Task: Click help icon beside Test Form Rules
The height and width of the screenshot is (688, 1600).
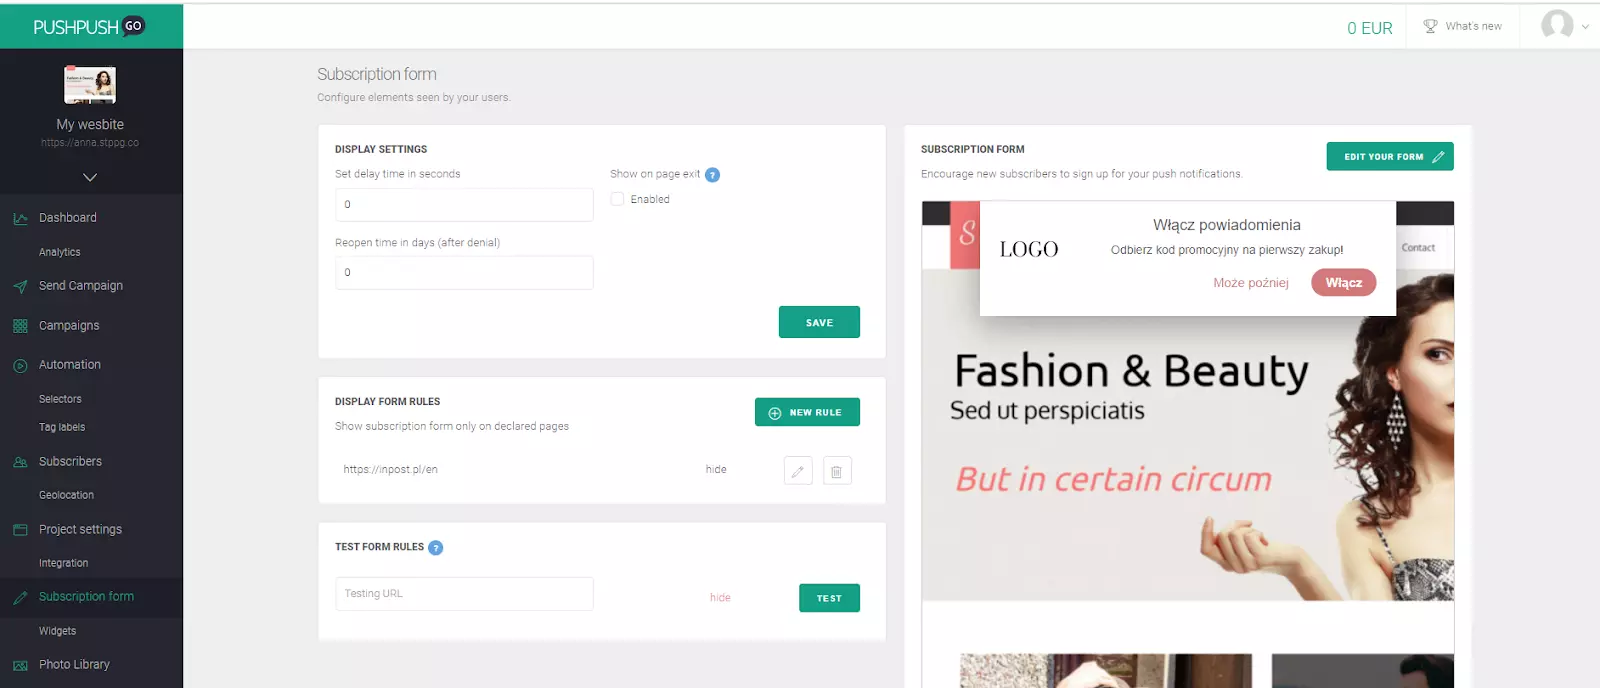Action: tap(435, 548)
